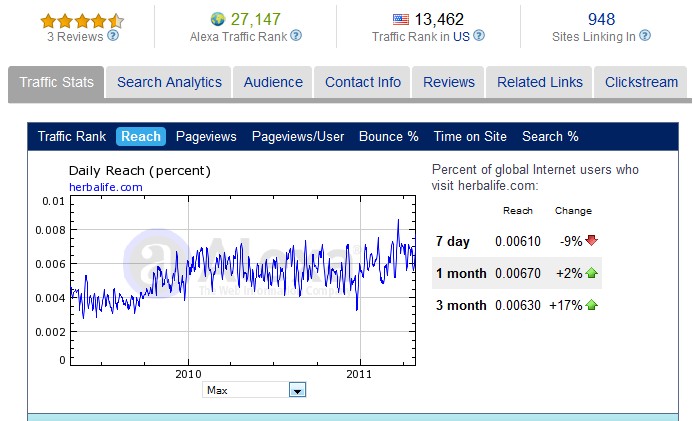Click the US link in Traffic Rank
The width and height of the screenshot is (693, 421).
(461, 37)
